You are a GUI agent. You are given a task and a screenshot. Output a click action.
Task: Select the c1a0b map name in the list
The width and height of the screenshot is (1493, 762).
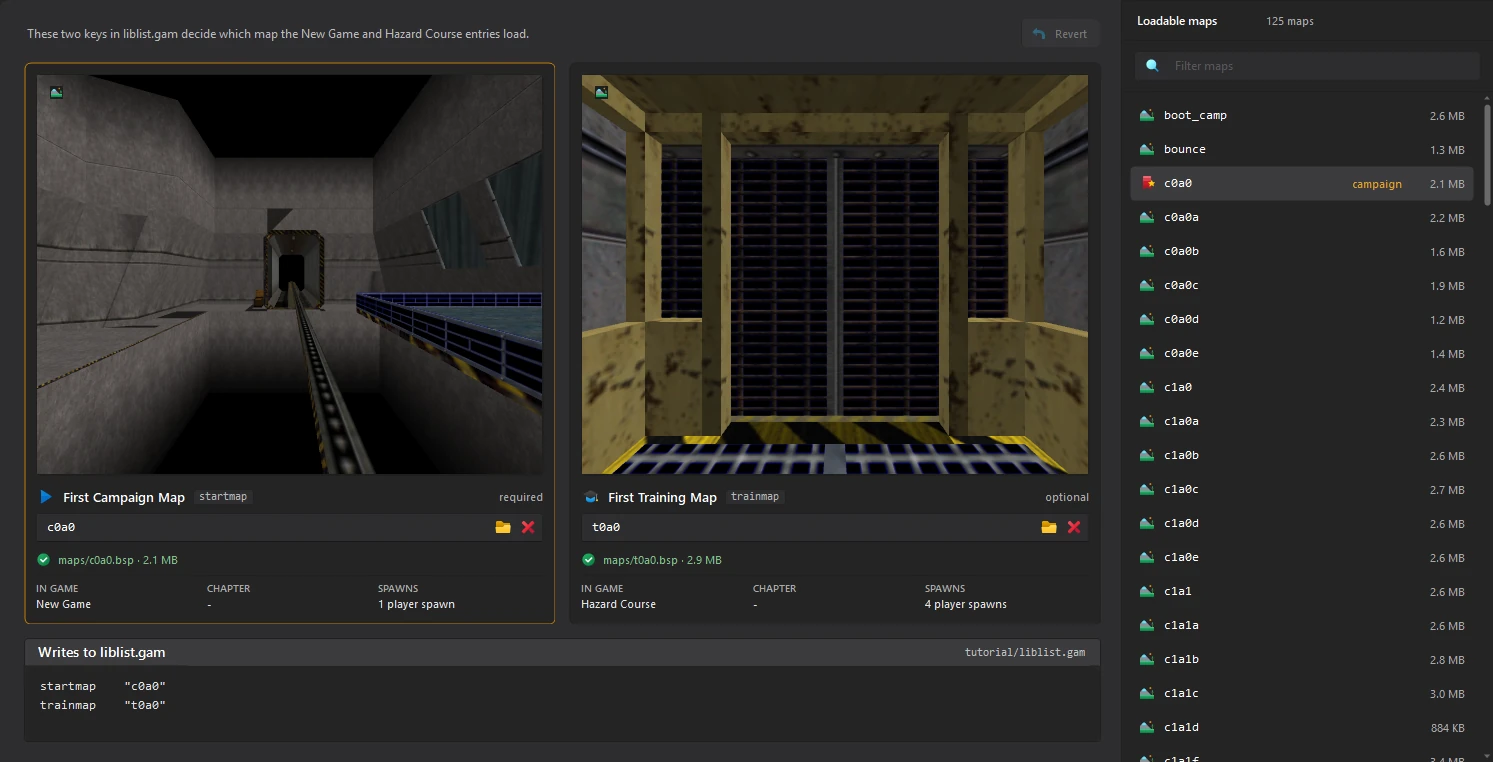click(1181, 456)
